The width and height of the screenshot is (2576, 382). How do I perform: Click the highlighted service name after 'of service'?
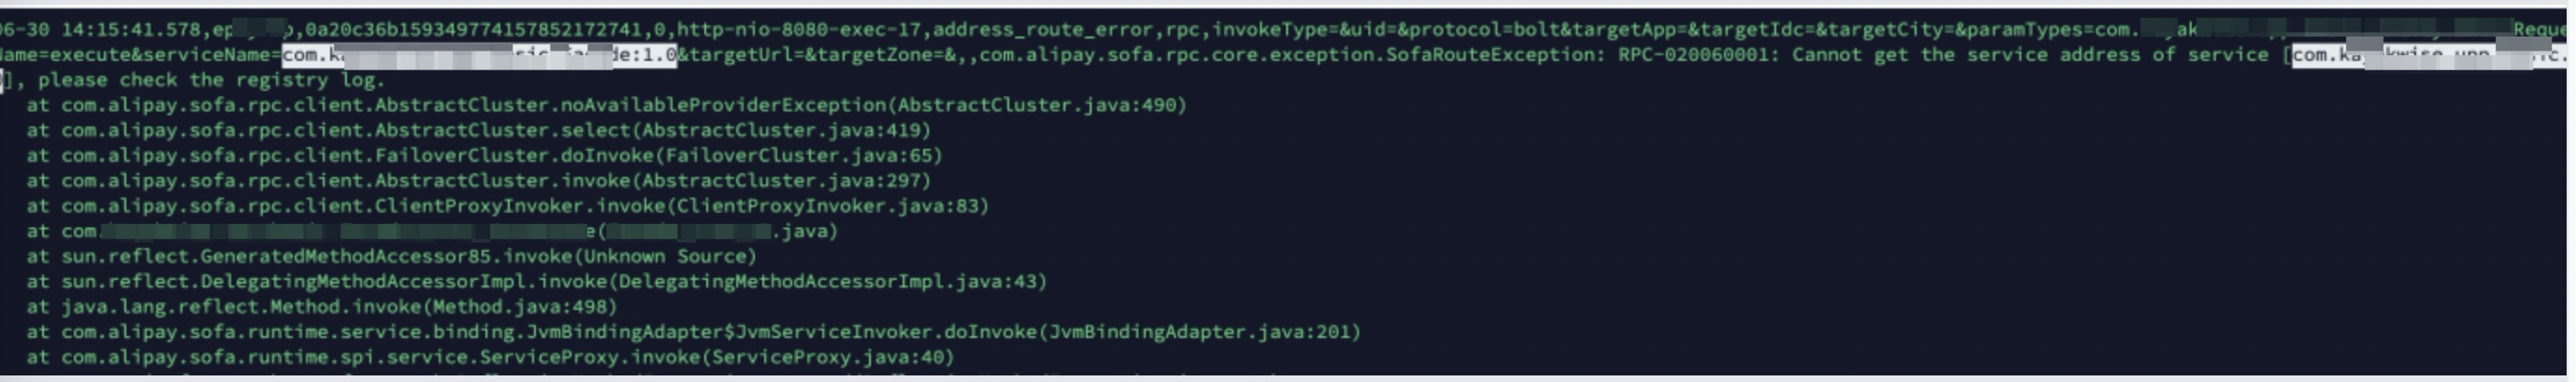tap(2430, 55)
